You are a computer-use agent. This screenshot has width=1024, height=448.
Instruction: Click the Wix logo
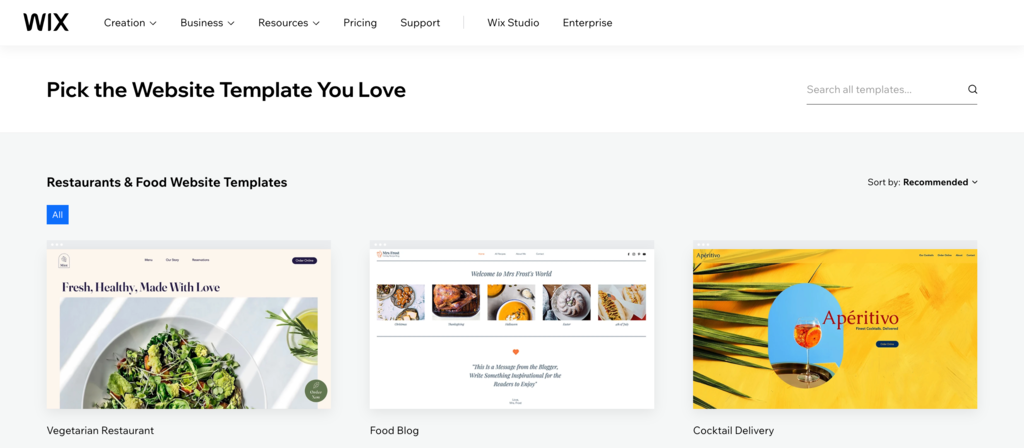point(46,22)
